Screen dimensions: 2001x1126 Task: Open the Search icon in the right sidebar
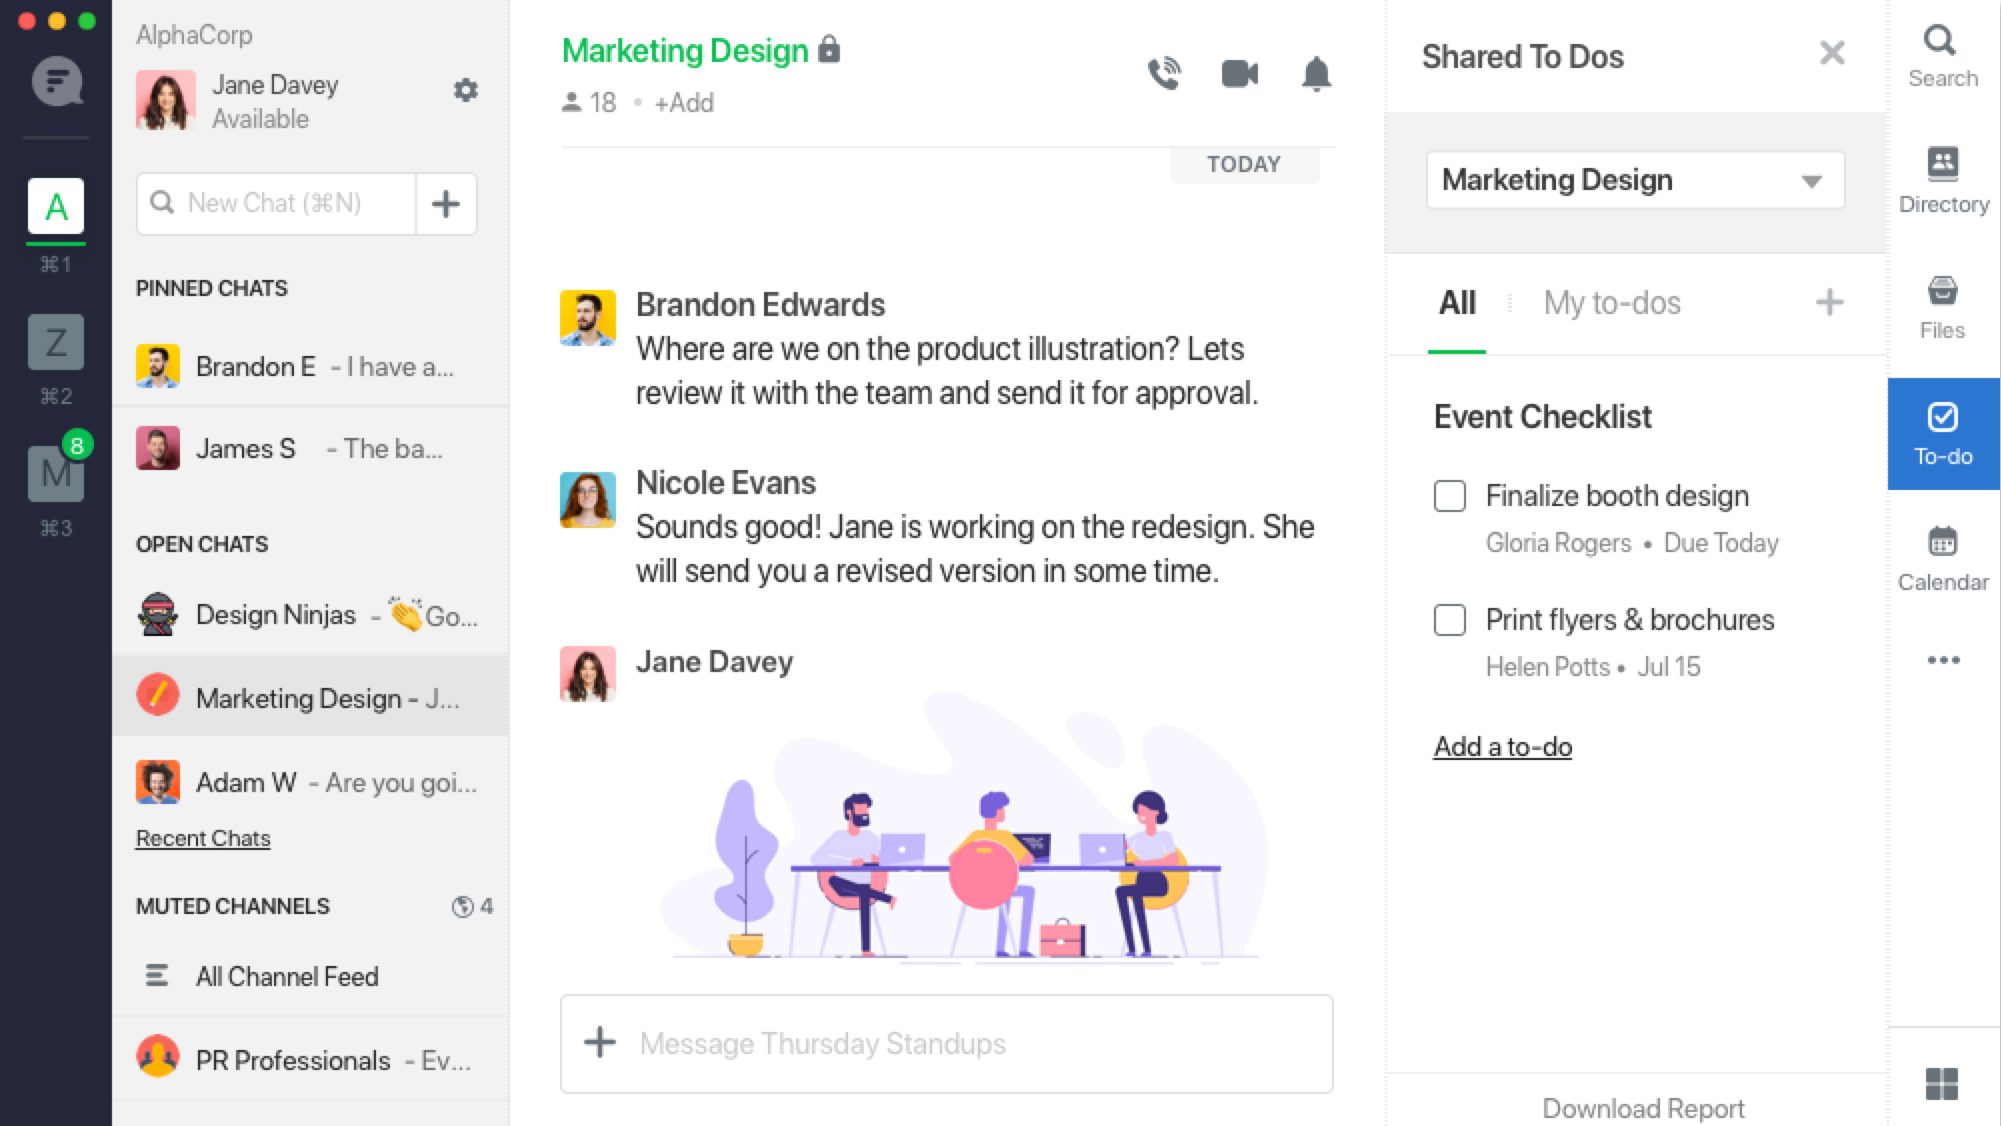(1942, 56)
